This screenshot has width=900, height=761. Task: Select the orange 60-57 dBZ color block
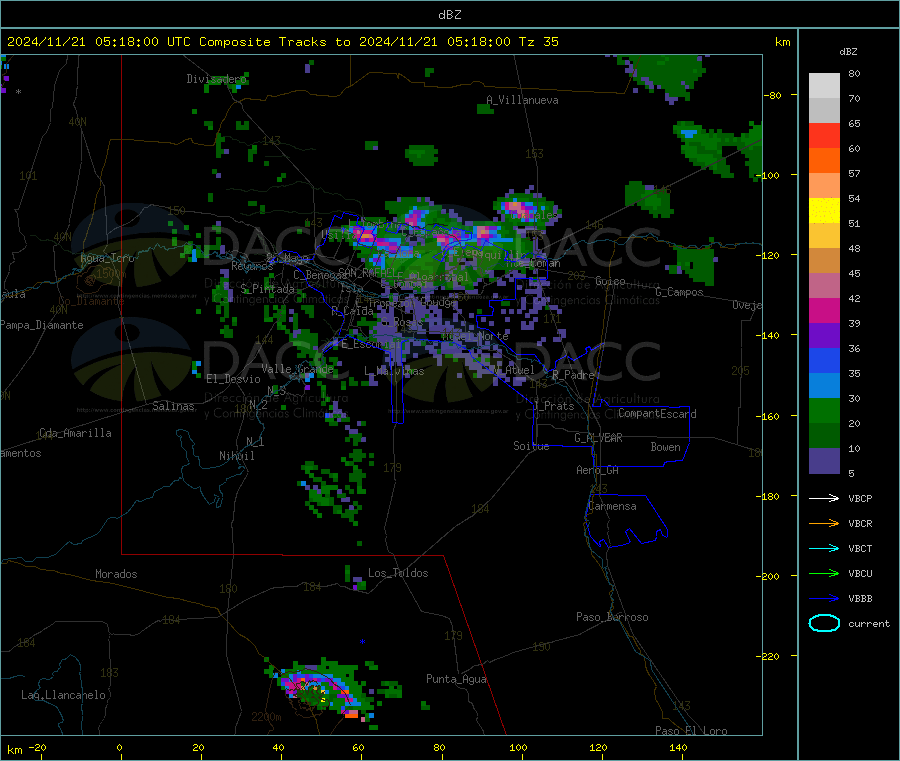824,161
